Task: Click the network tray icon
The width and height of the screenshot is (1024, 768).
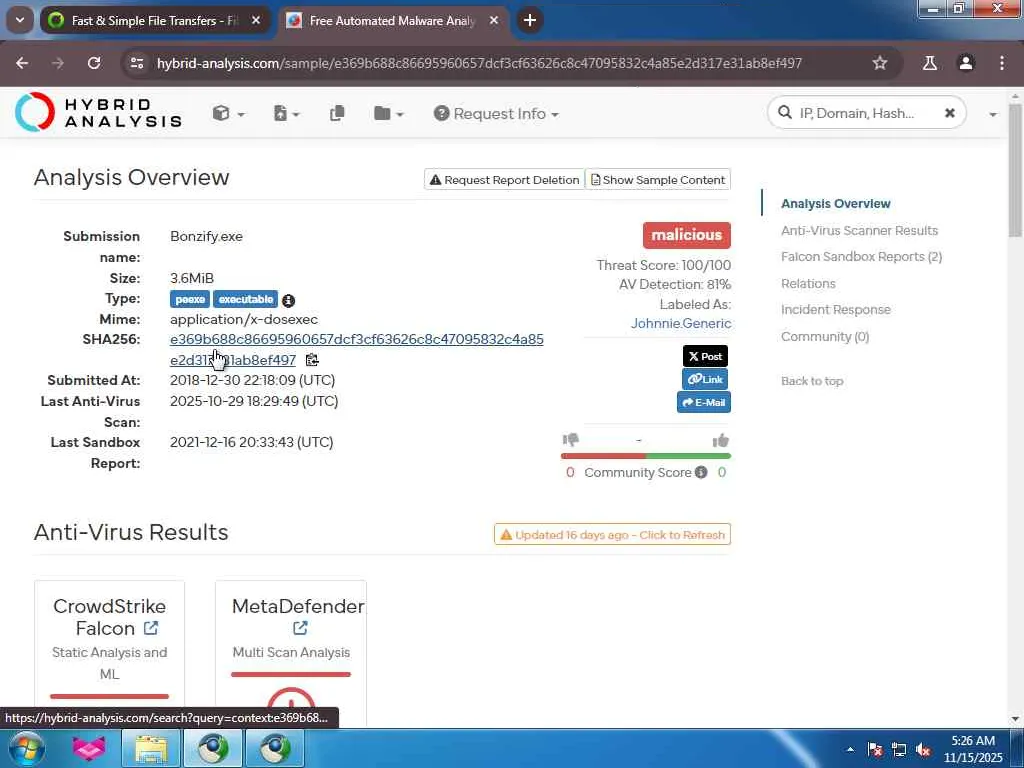Action: (899, 749)
